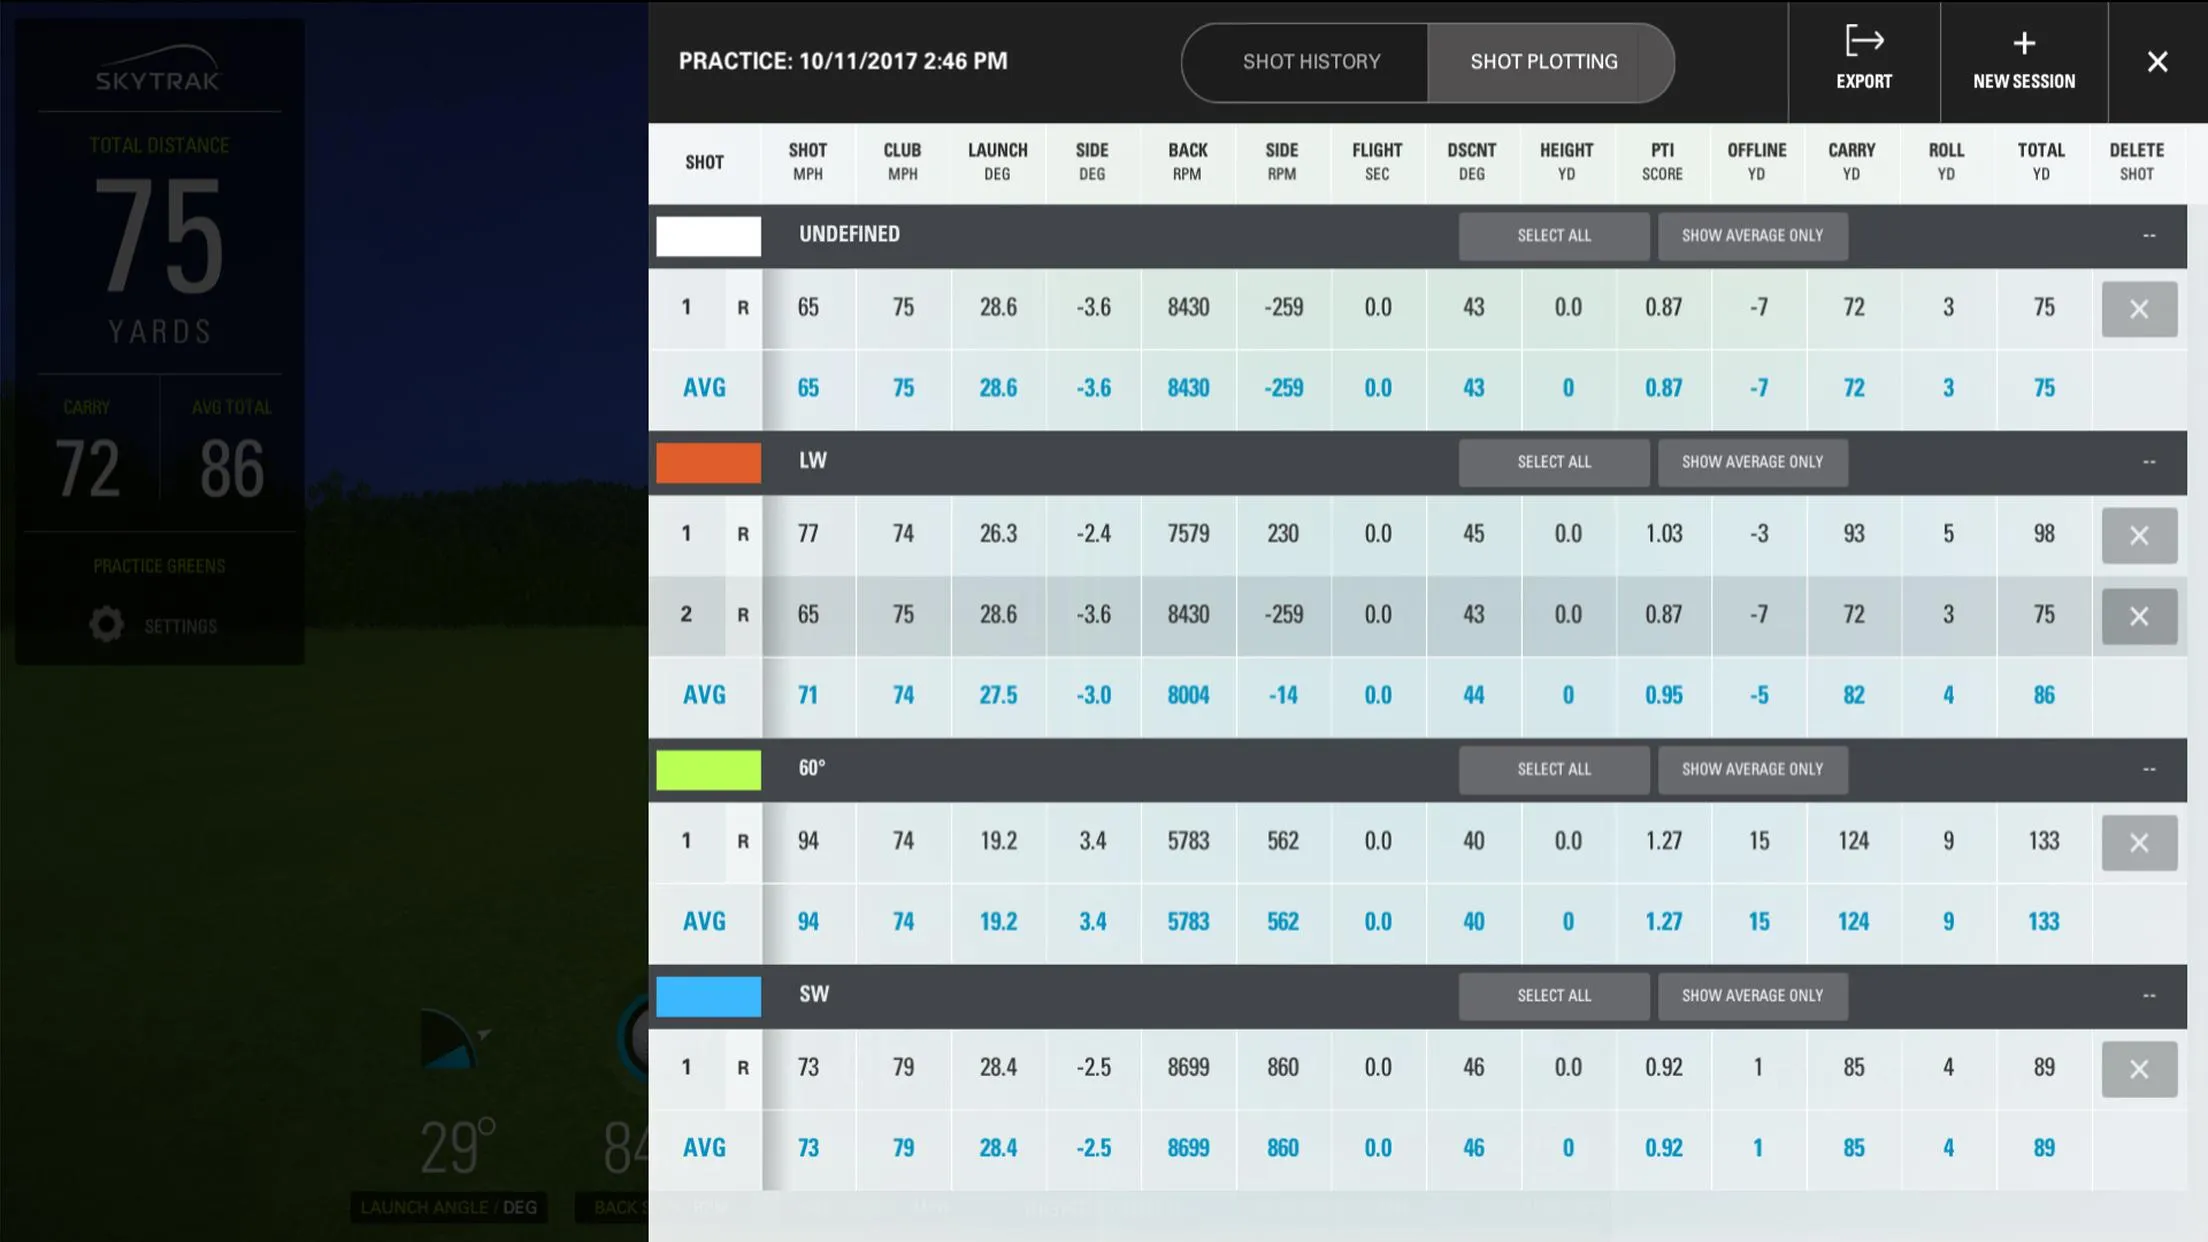The image size is (2208, 1242).
Task: Toggle Show Average Only for LW section
Action: 1752,463
